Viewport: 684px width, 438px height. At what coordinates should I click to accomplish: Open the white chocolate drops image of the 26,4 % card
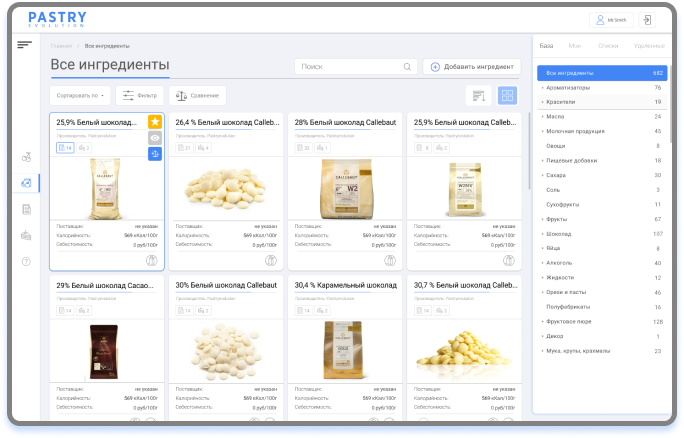coord(226,189)
